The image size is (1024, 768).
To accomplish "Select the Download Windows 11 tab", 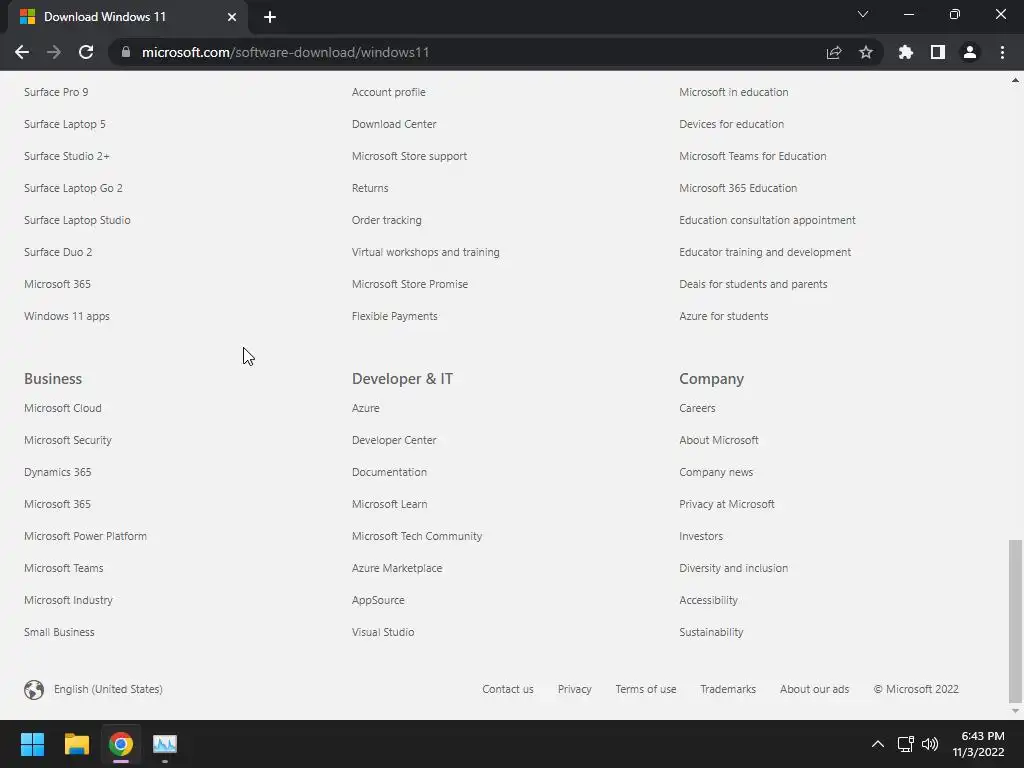I will 127,17.
